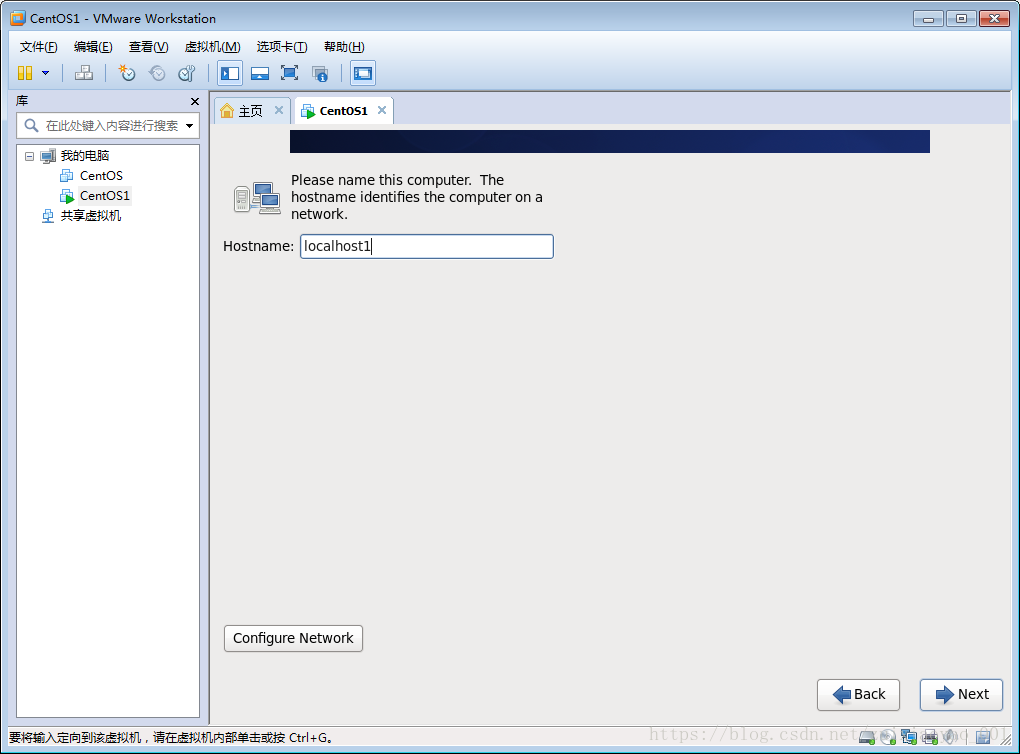Open the 选项卡(T) menu

[282, 47]
